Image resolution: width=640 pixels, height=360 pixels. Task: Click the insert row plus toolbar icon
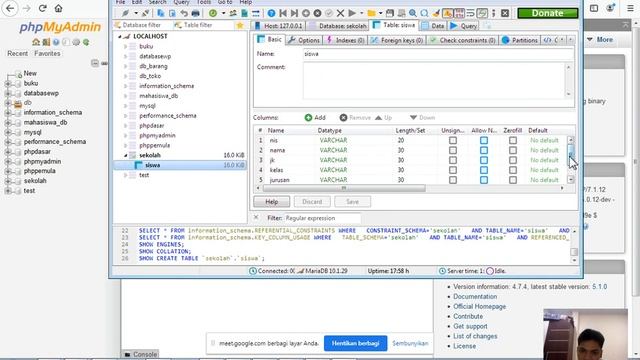point(306,13)
